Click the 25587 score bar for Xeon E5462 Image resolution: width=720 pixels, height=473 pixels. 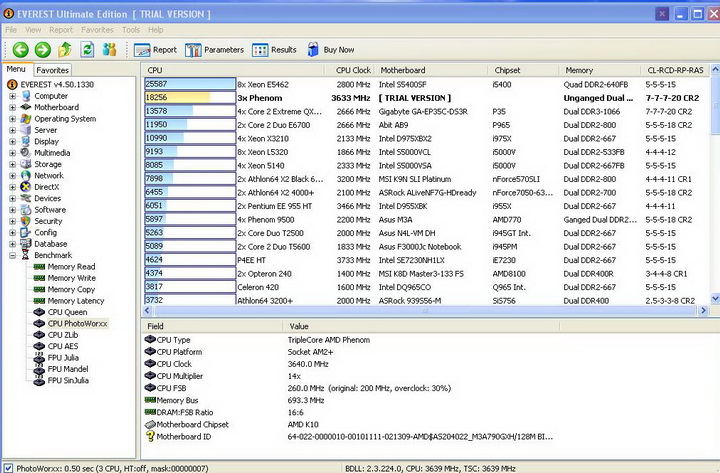pyautogui.click(x=190, y=84)
